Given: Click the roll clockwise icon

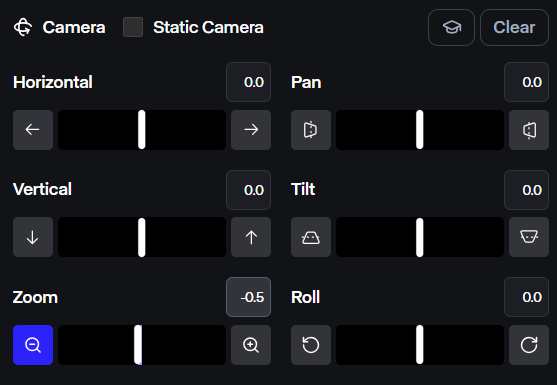Looking at the screenshot, I should click(x=529, y=345).
